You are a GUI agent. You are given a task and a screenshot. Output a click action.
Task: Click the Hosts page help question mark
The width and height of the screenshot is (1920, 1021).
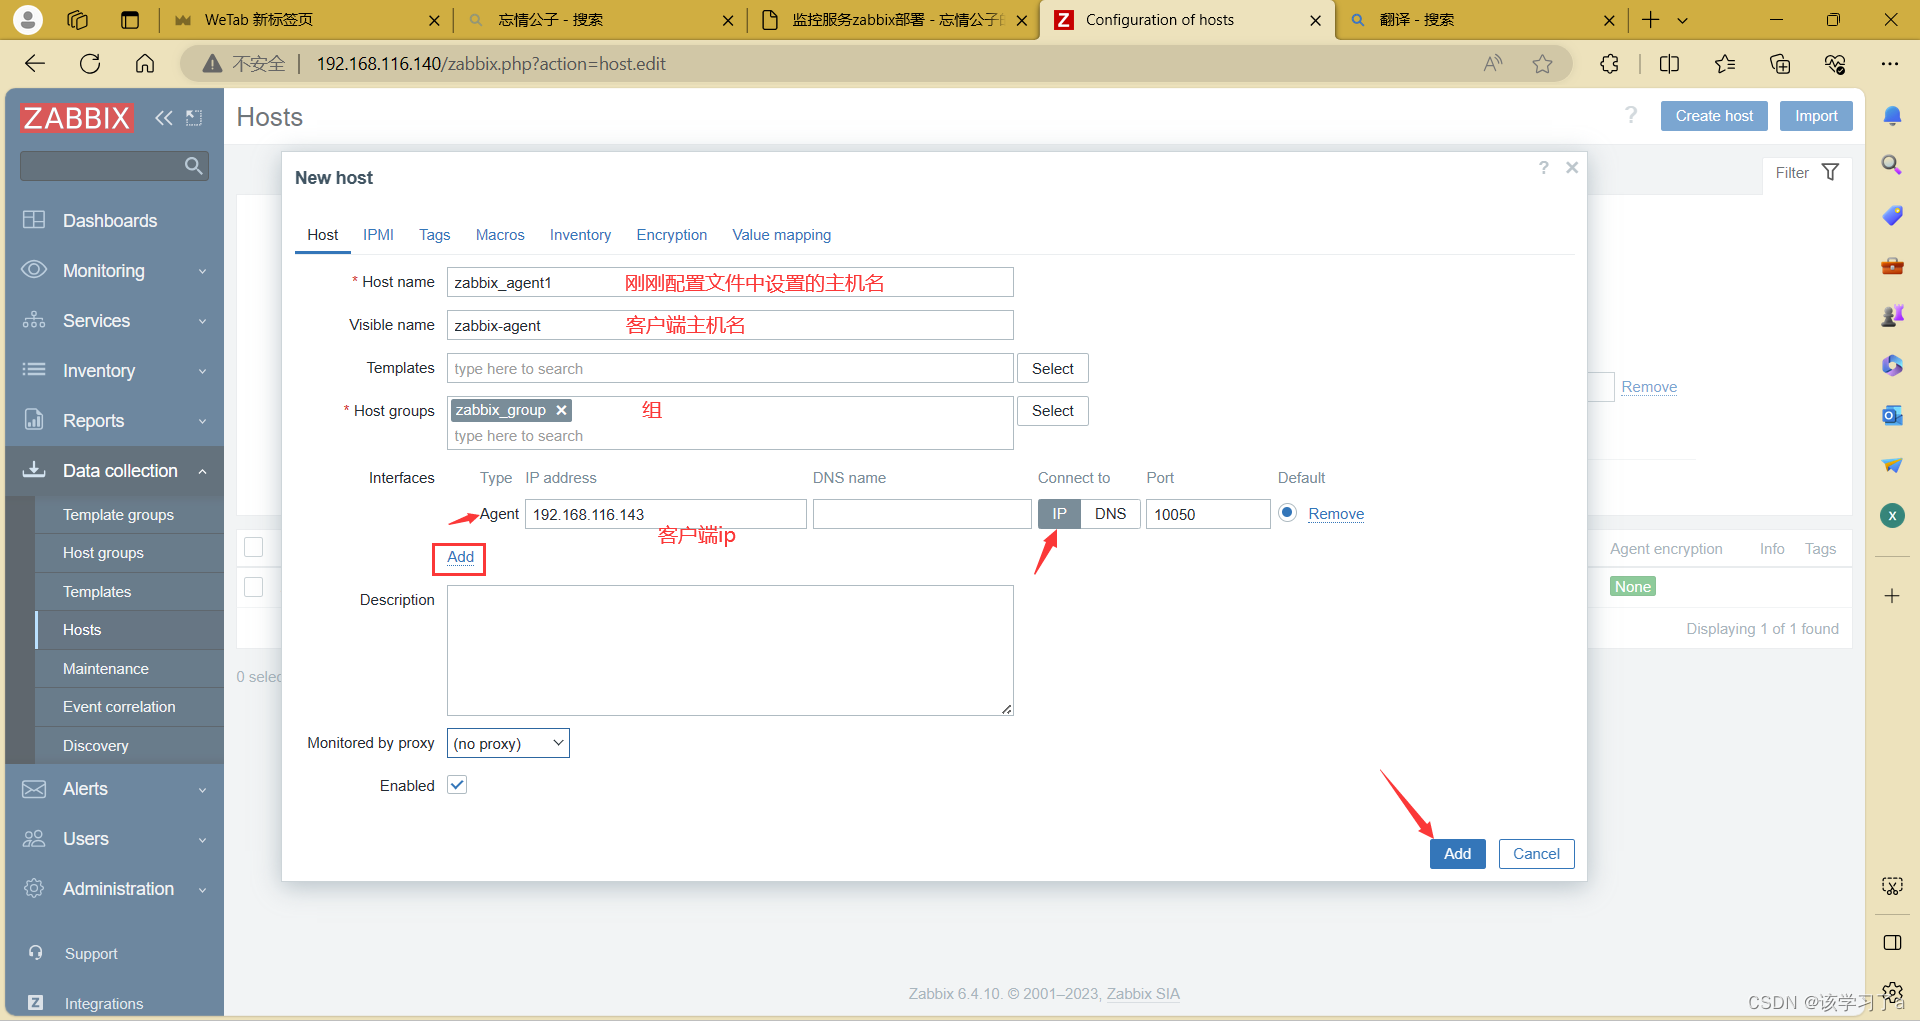(1631, 115)
